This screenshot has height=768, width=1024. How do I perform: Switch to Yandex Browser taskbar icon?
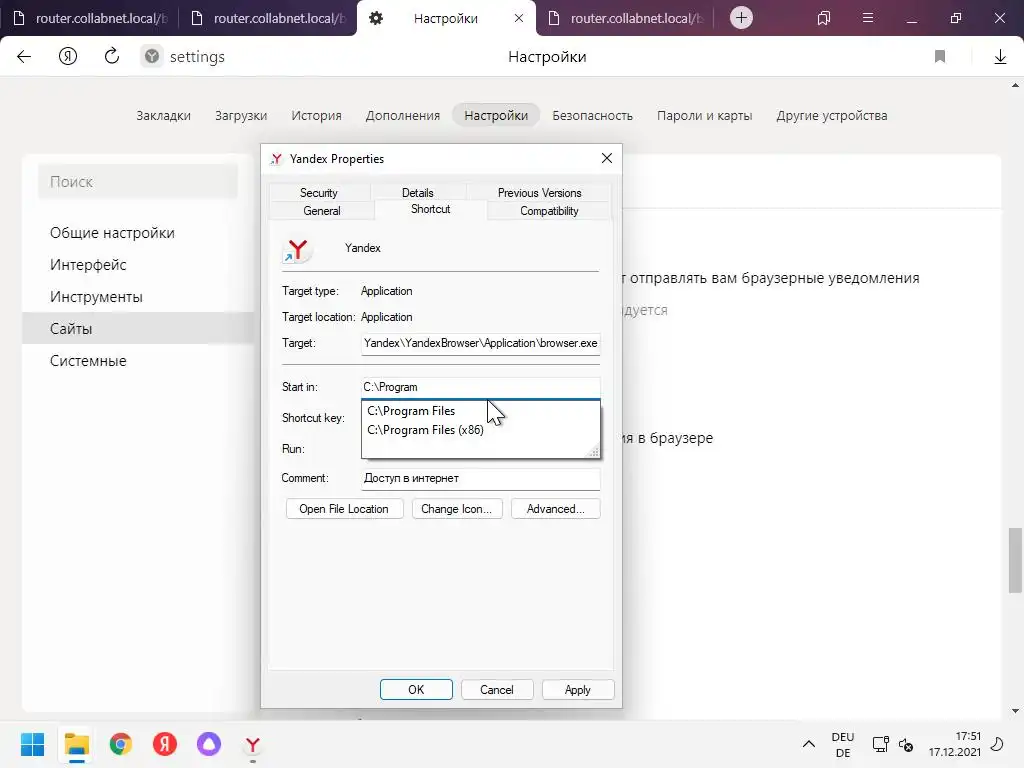coord(253,744)
